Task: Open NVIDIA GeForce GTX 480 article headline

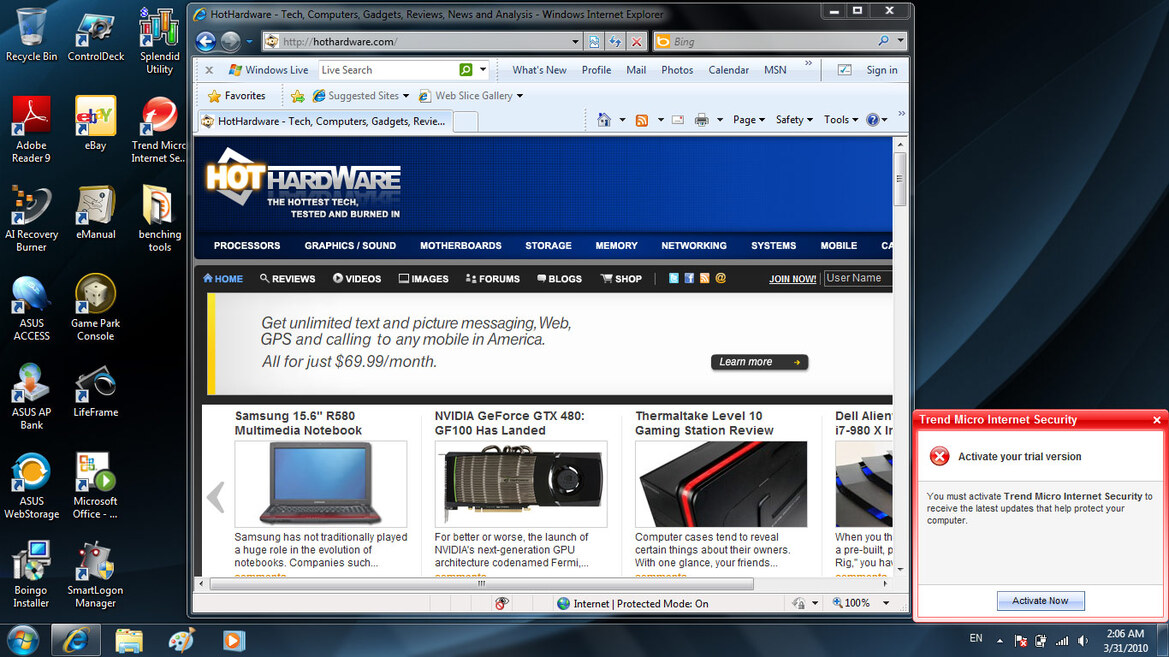Action: click(x=509, y=423)
